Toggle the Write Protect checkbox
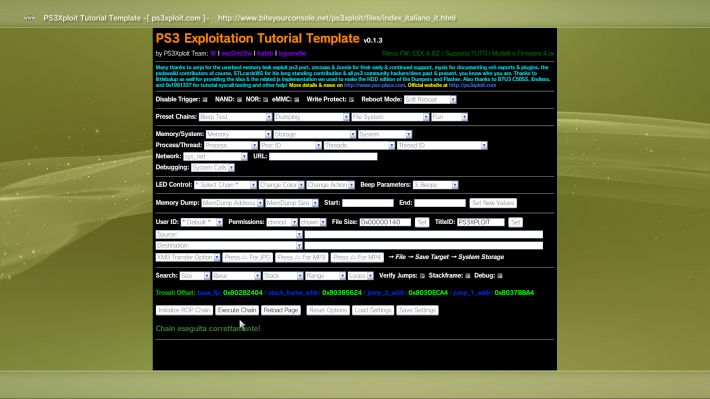Image resolution: width=710 pixels, height=399 pixels. pos(351,100)
